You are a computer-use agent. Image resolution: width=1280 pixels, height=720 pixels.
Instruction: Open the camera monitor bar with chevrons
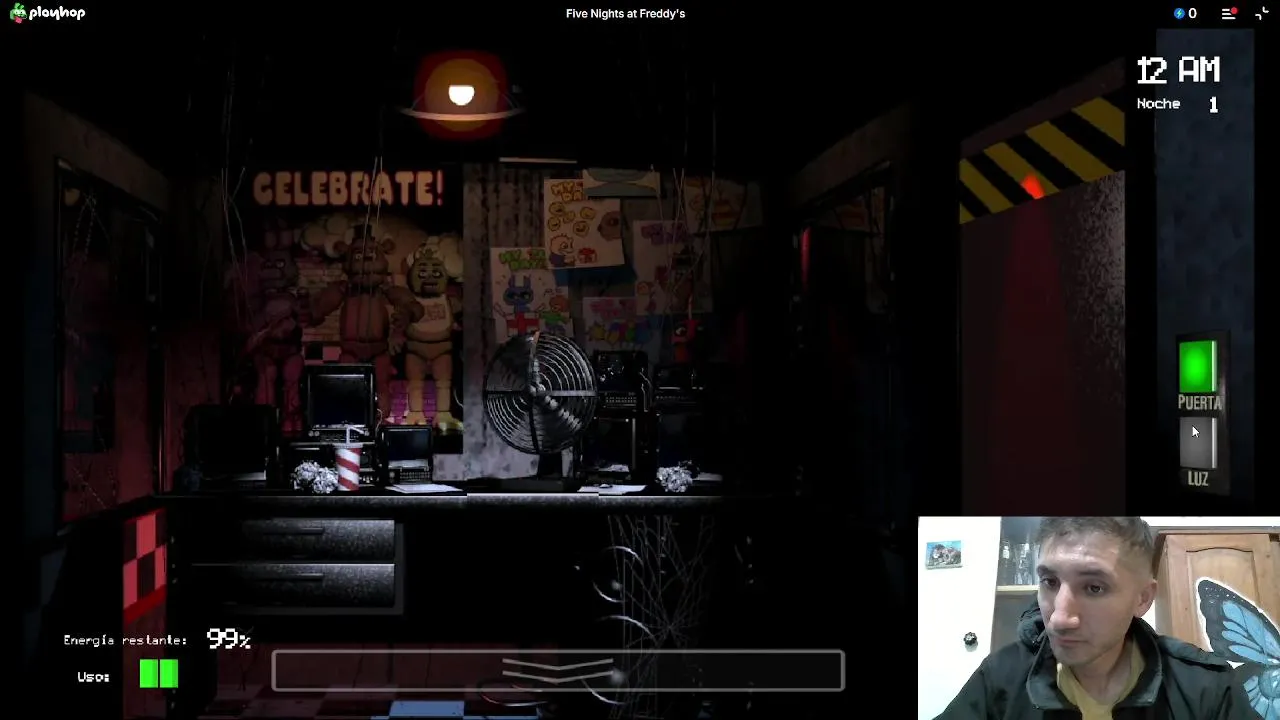tap(558, 671)
